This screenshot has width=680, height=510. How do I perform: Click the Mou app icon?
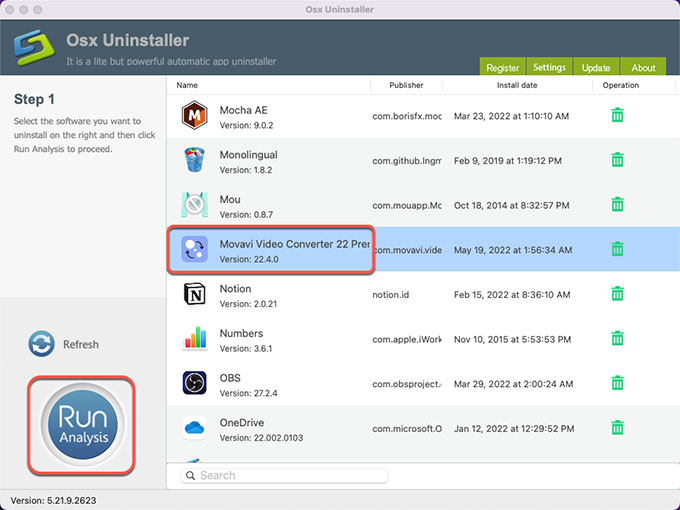(x=194, y=205)
